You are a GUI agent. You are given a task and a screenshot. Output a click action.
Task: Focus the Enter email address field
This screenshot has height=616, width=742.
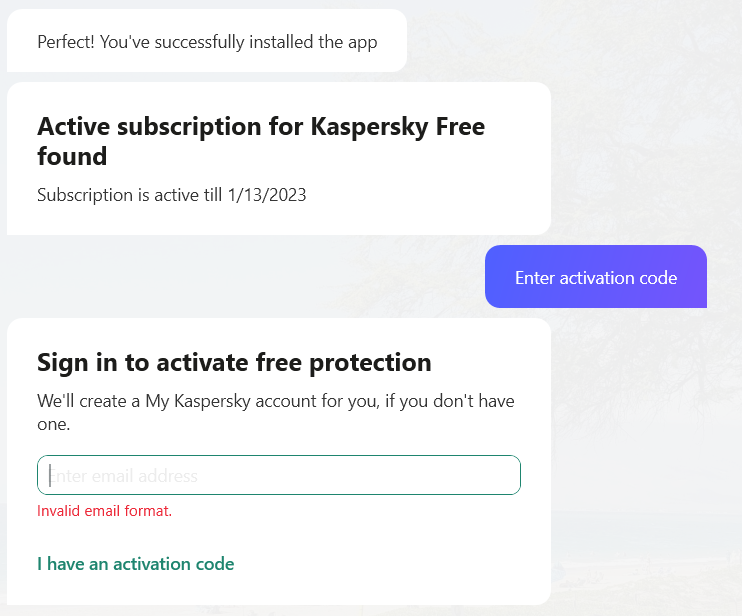click(279, 475)
